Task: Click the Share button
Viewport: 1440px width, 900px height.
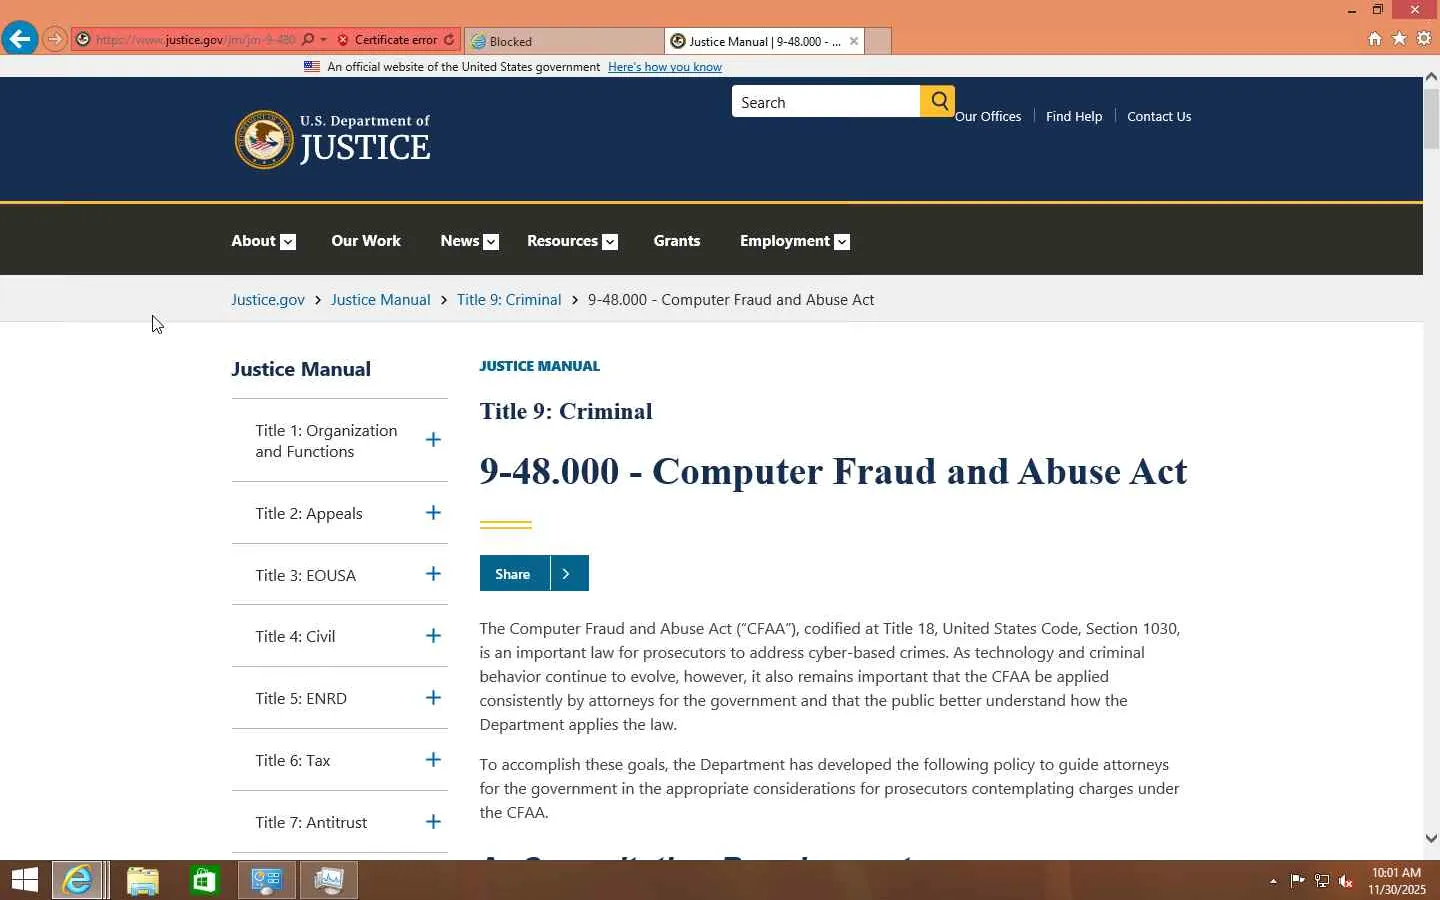Action: click(x=534, y=573)
